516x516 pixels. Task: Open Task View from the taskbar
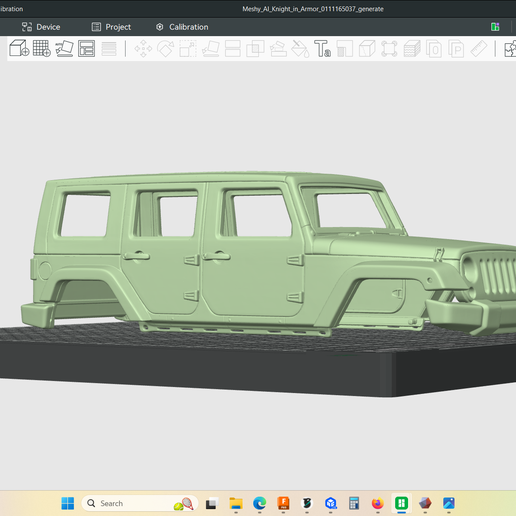(212, 503)
